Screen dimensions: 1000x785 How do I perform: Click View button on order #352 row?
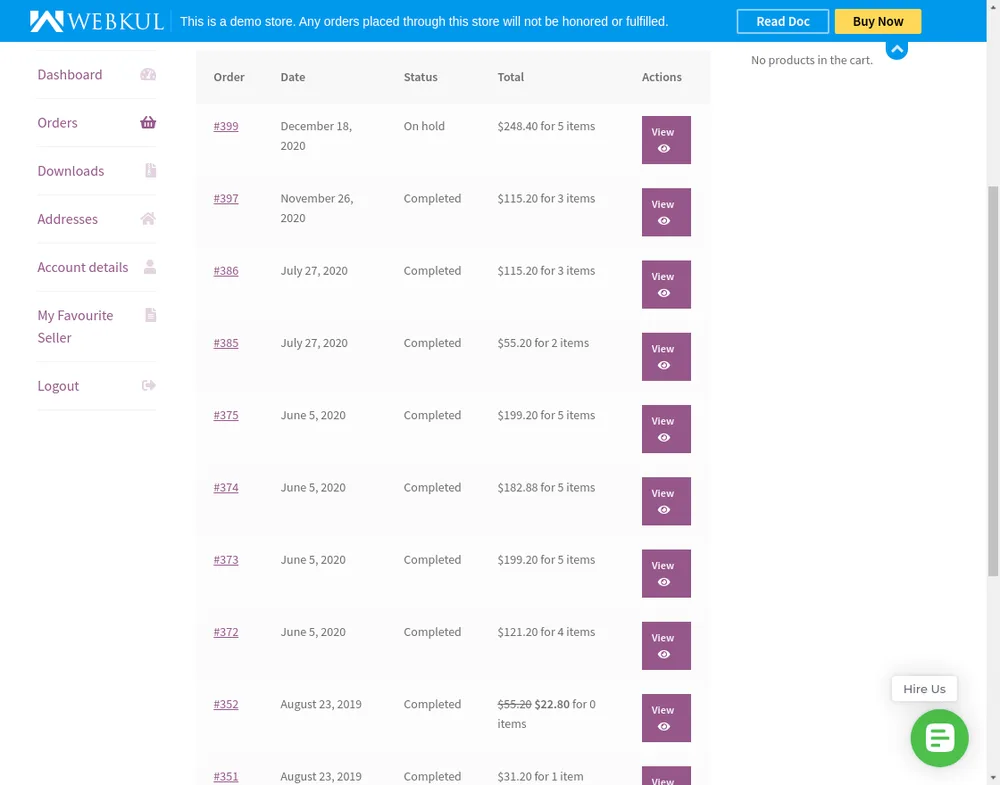666,717
